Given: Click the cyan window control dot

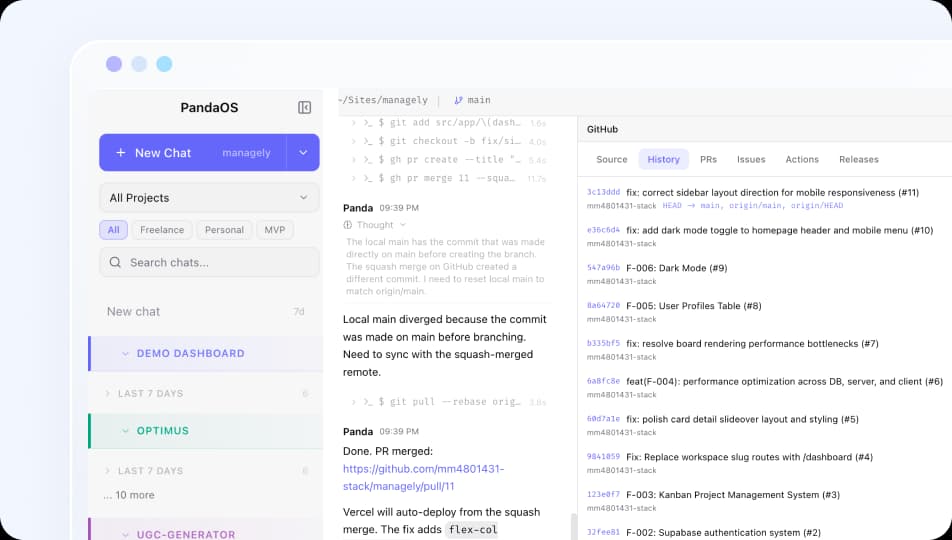Looking at the screenshot, I should point(164,64).
